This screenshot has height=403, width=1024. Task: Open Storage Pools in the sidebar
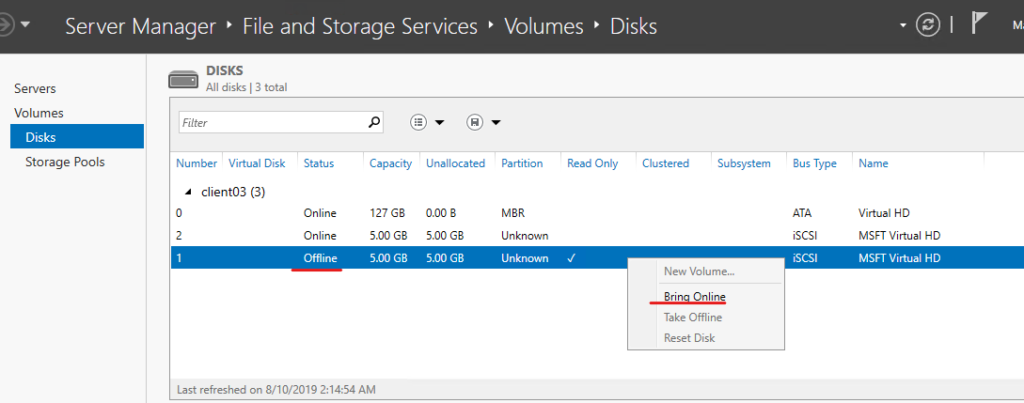pyautogui.click(x=65, y=162)
